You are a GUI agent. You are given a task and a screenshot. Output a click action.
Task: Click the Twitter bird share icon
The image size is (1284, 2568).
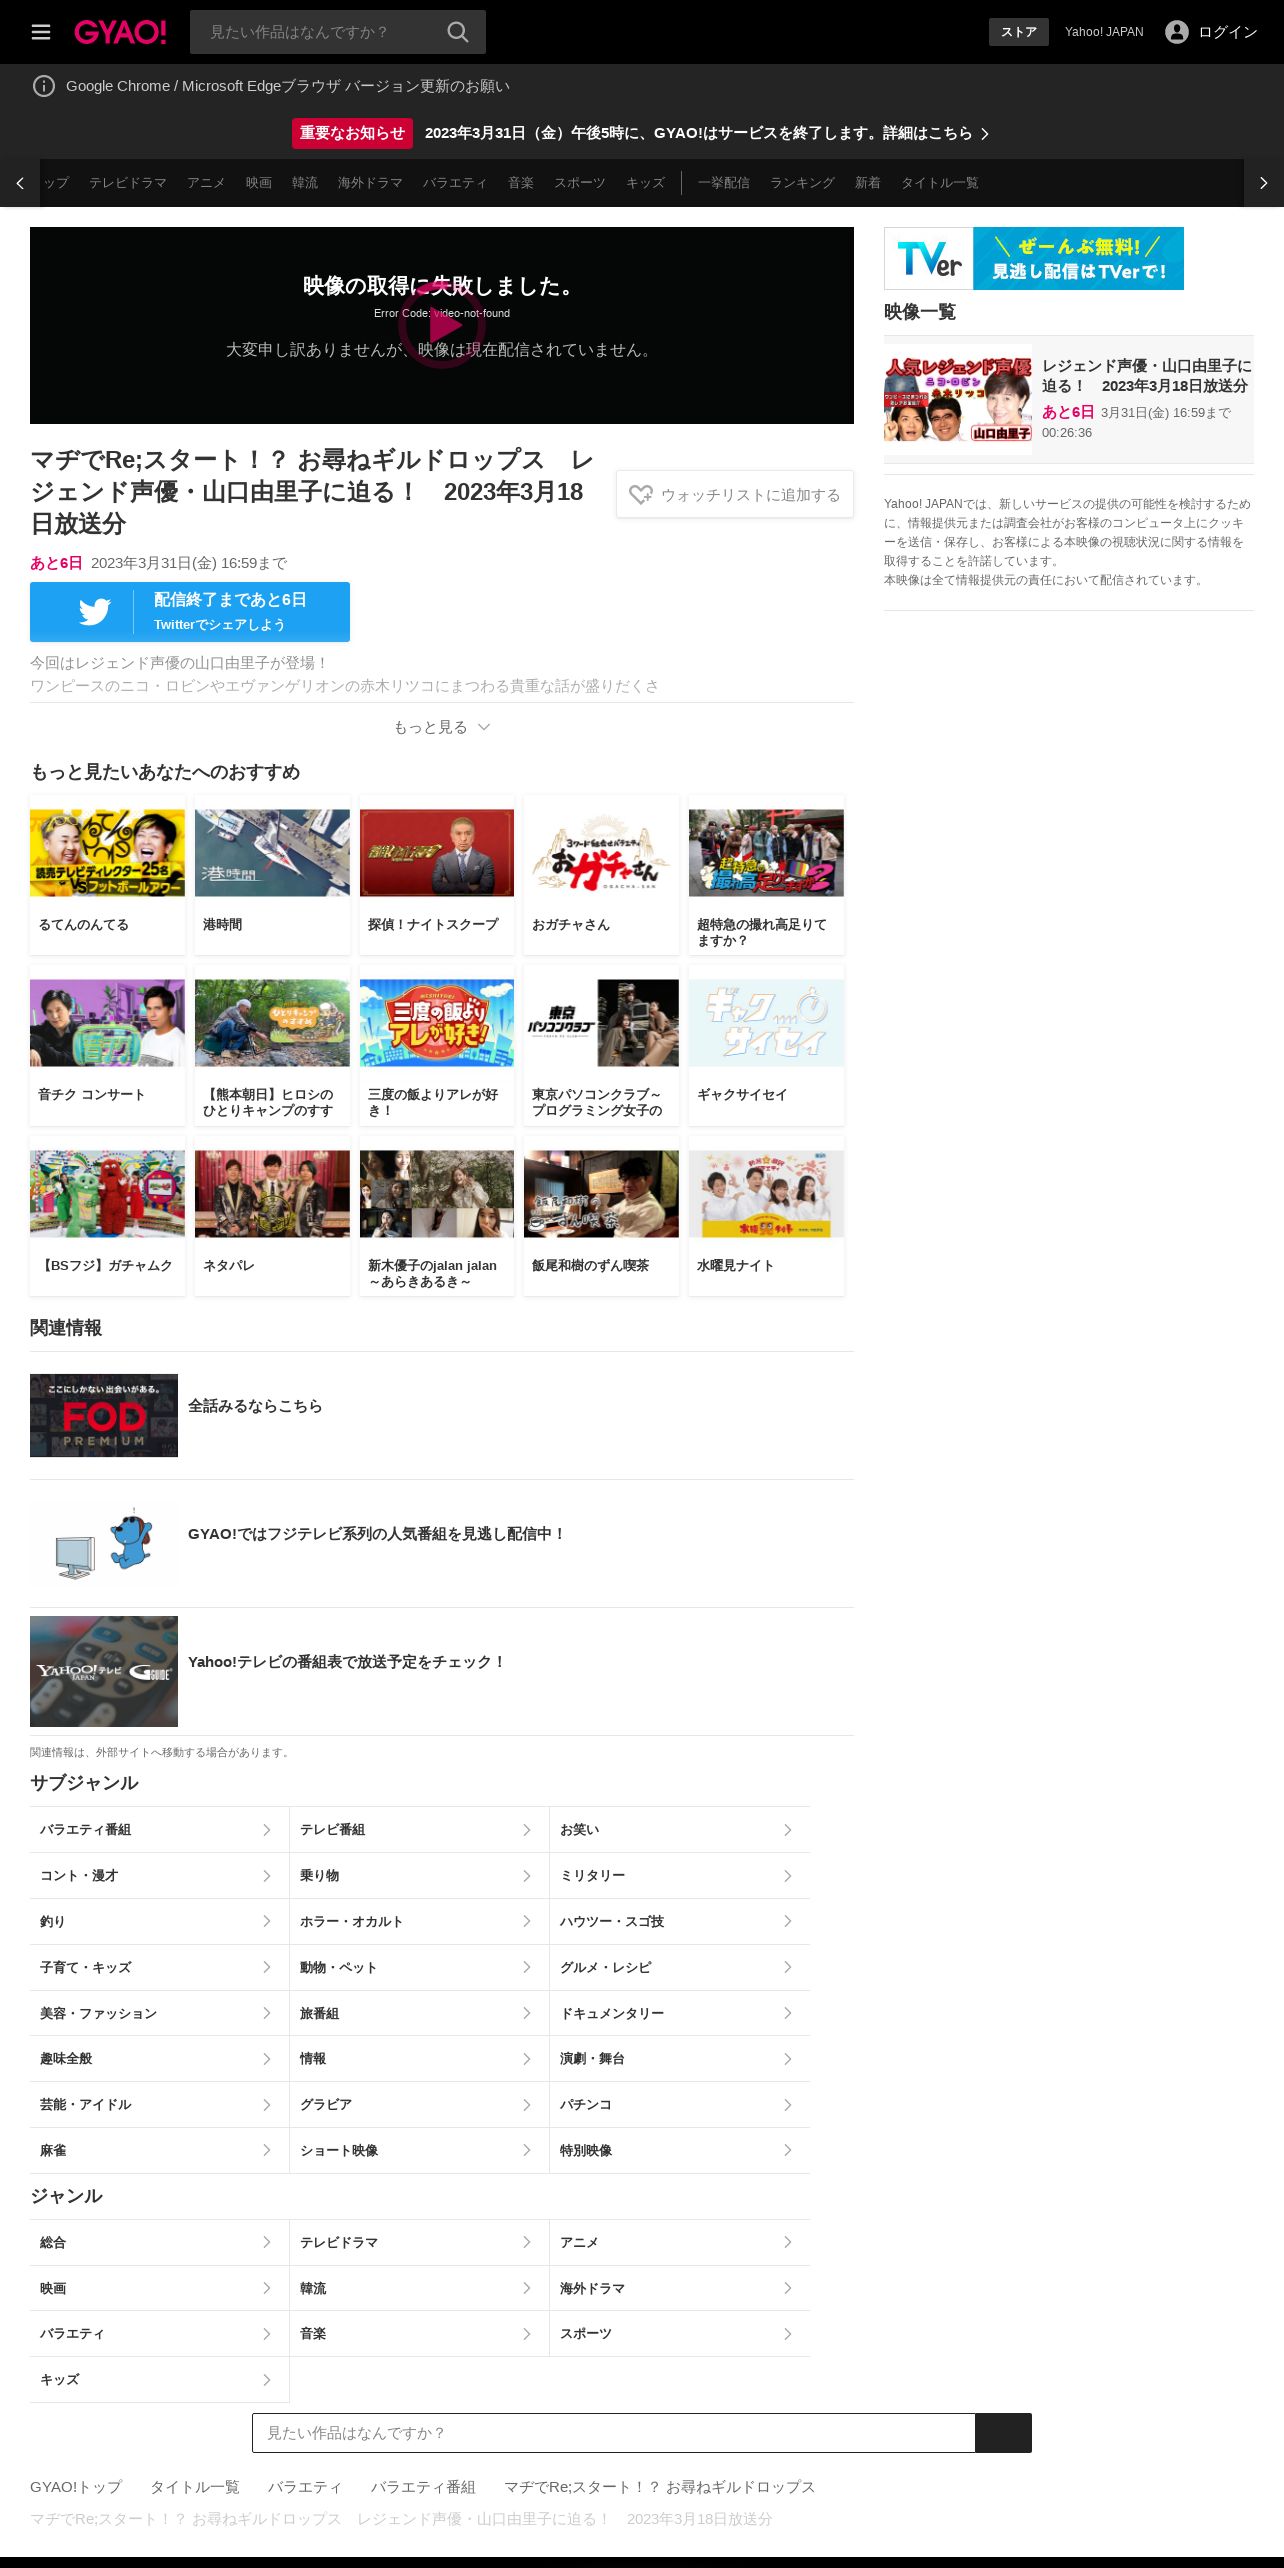pos(95,612)
